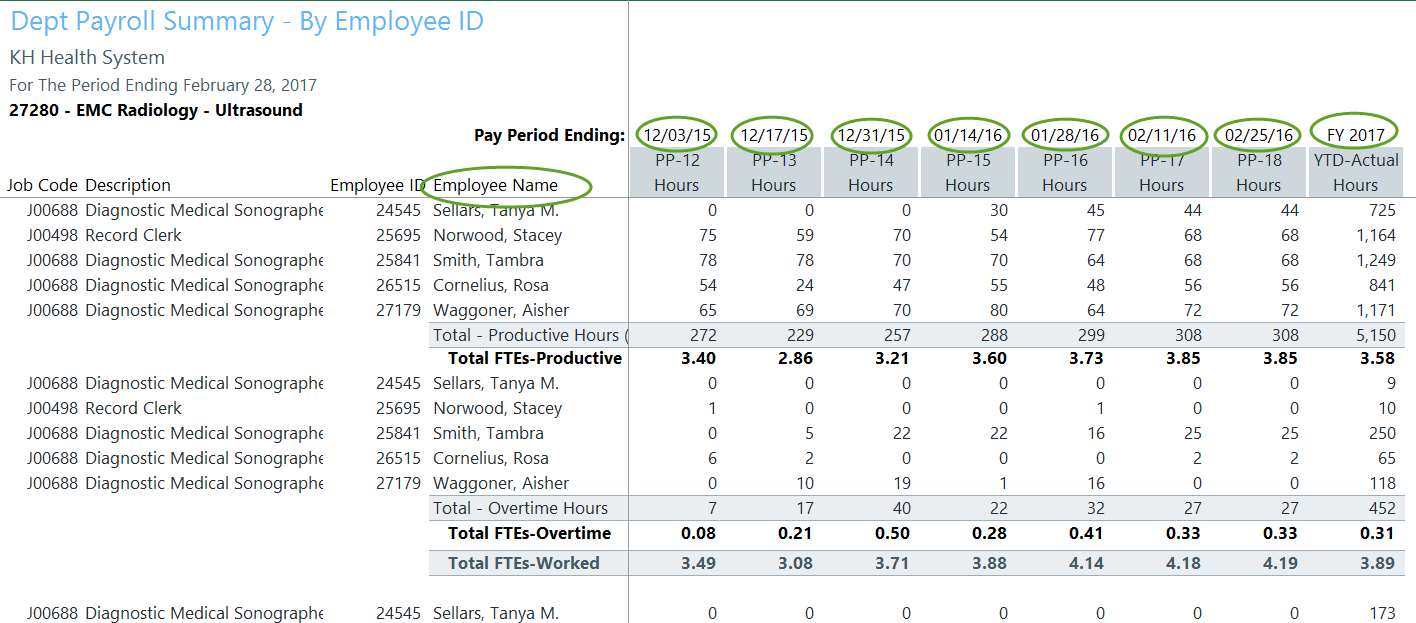
Task: Click the Total FTEs-Productive row label
Action: click(x=534, y=358)
